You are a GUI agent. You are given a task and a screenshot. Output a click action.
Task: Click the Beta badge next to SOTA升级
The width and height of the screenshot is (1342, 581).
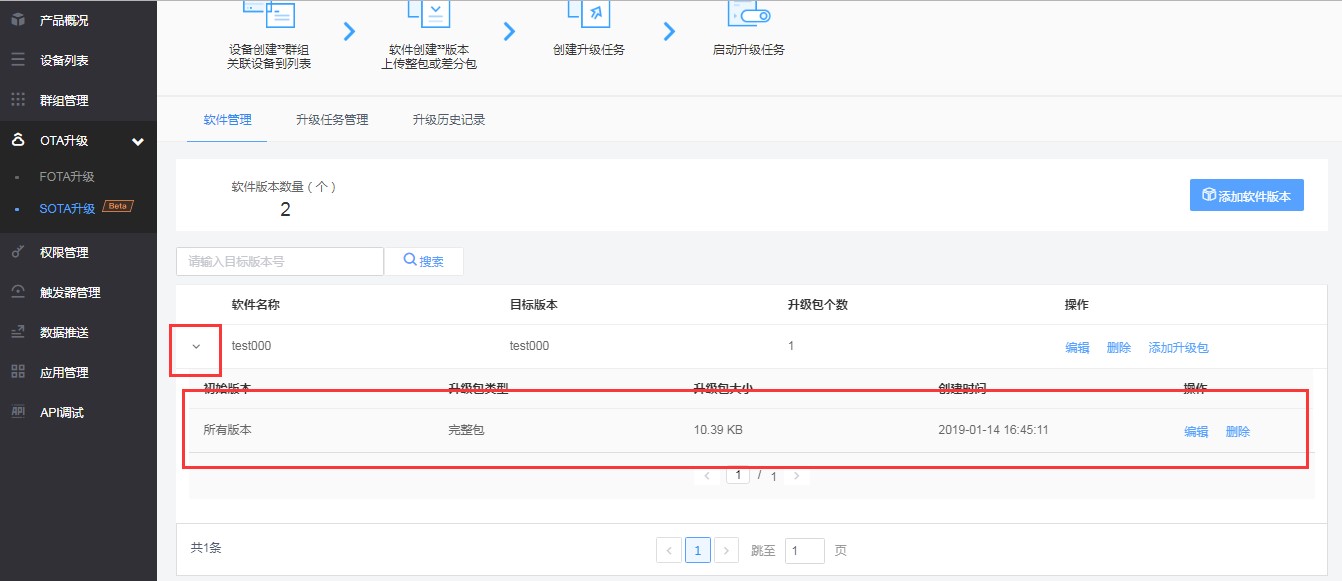[x=117, y=207]
